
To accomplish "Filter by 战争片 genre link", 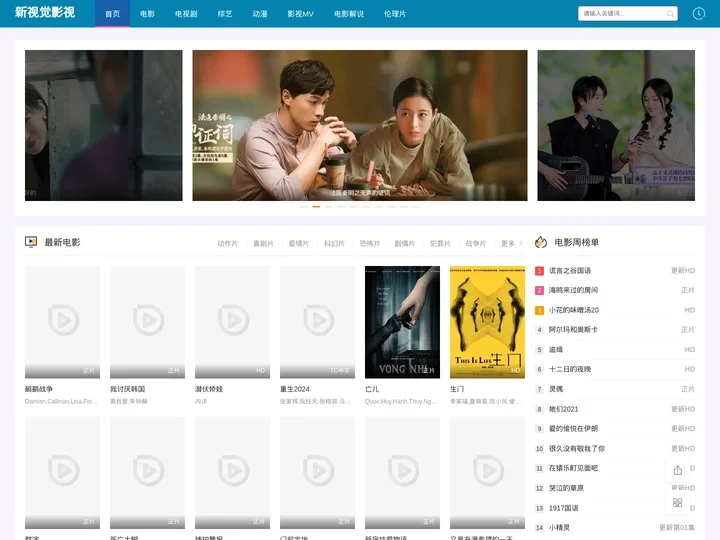I will (x=476, y=243).
